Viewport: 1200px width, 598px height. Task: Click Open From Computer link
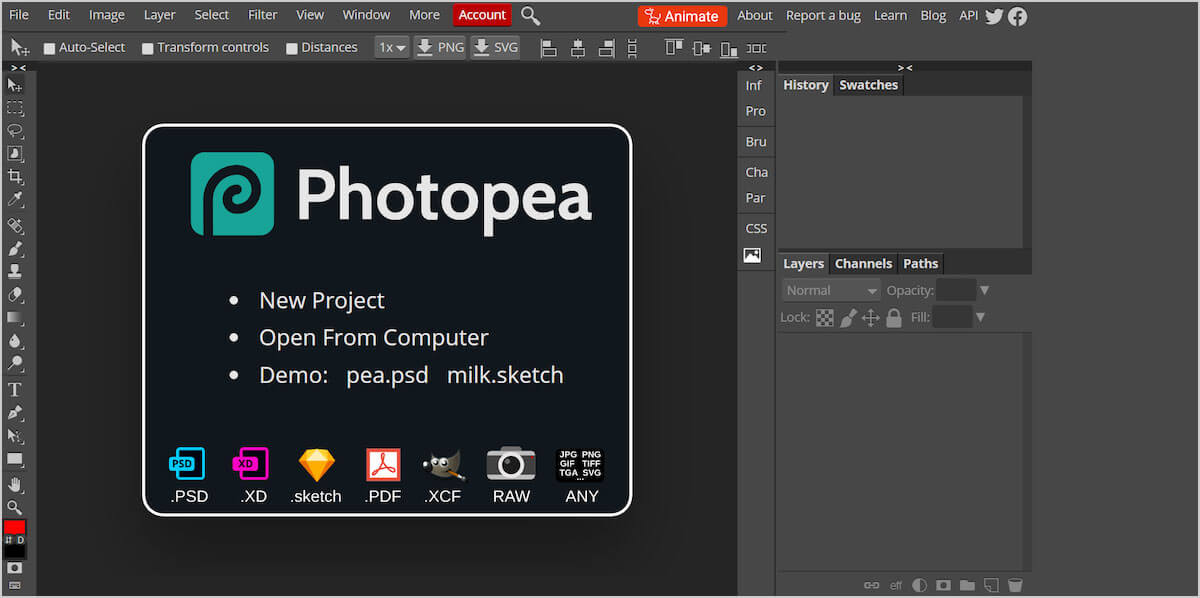point(374,338)
